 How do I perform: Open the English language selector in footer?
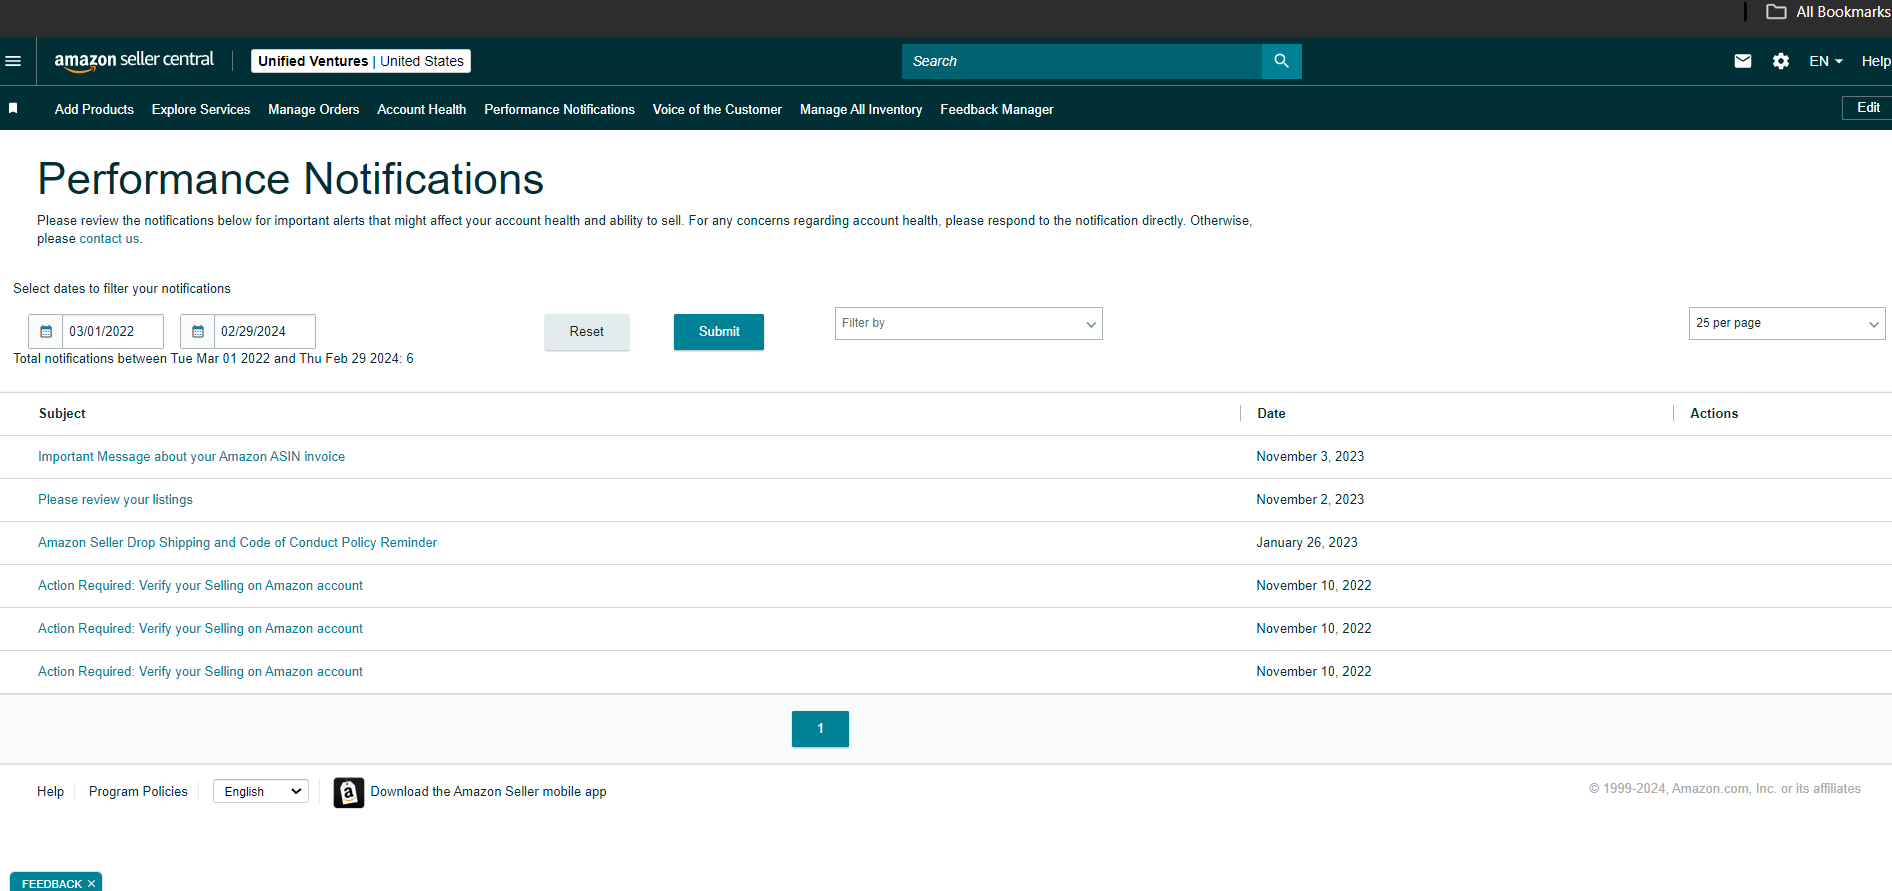pos(261,791)
